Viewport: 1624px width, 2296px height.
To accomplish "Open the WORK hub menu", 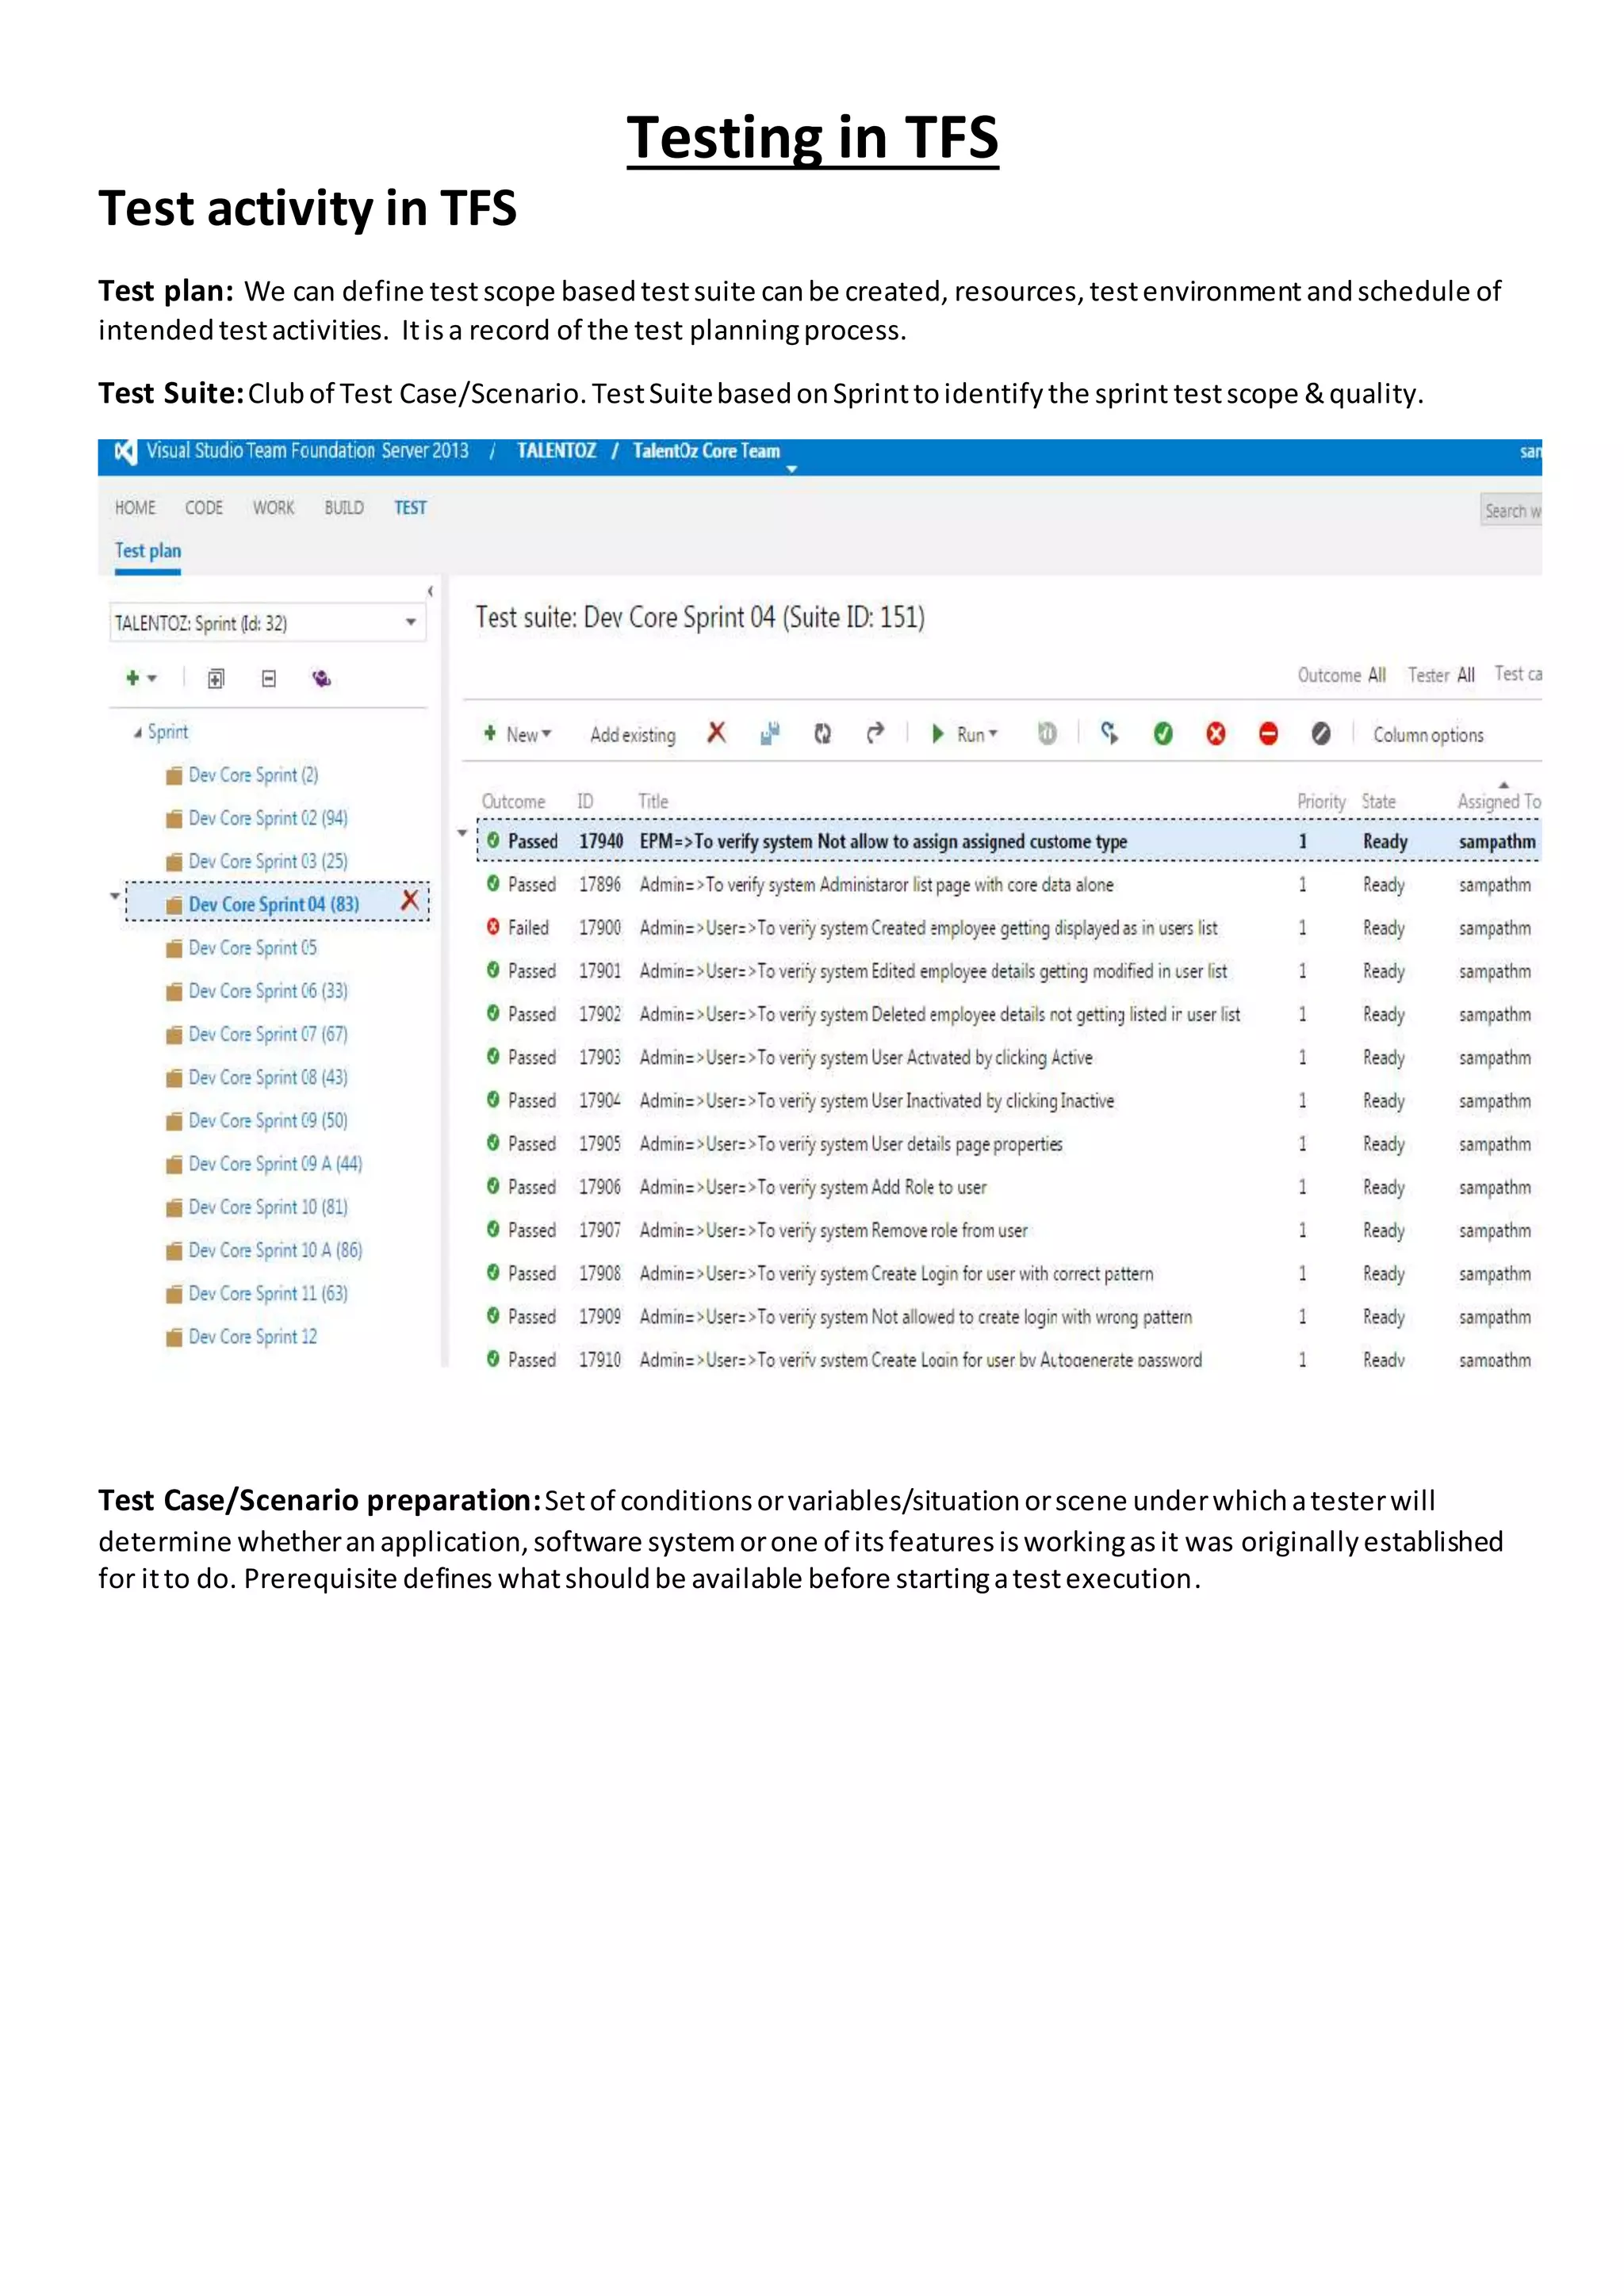I will tap(273, 508).
